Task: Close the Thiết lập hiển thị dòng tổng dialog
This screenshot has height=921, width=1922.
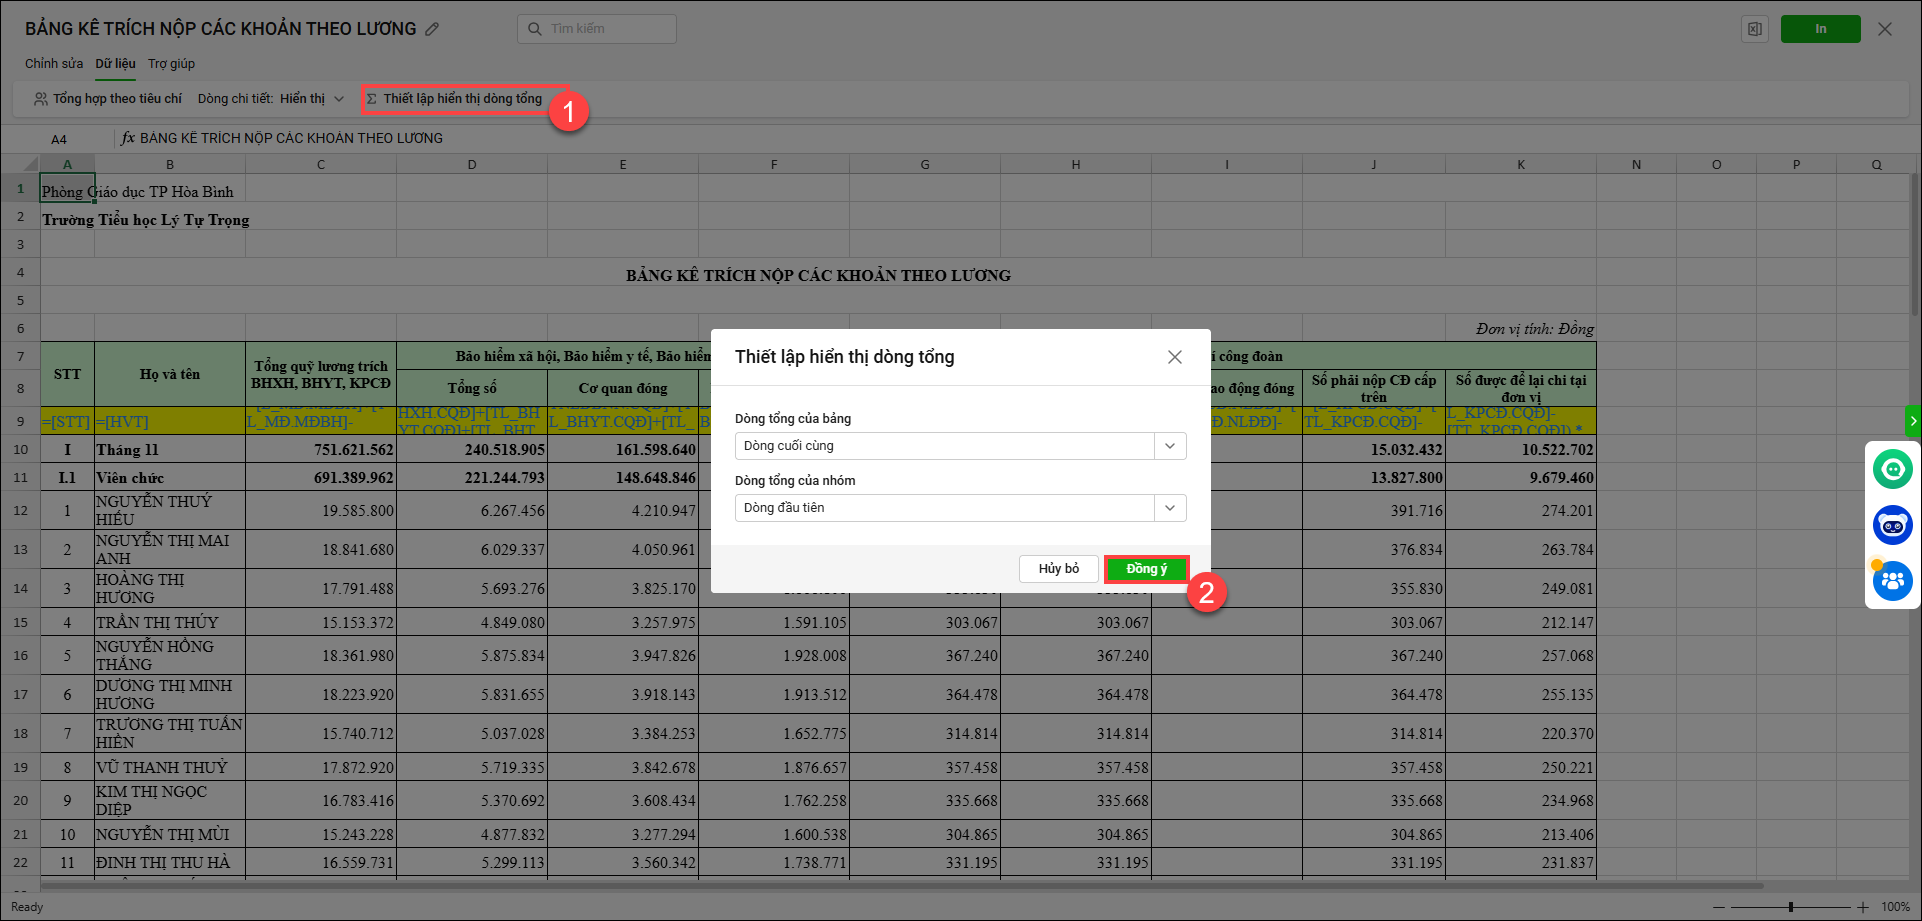Action: click(1174, 357)
